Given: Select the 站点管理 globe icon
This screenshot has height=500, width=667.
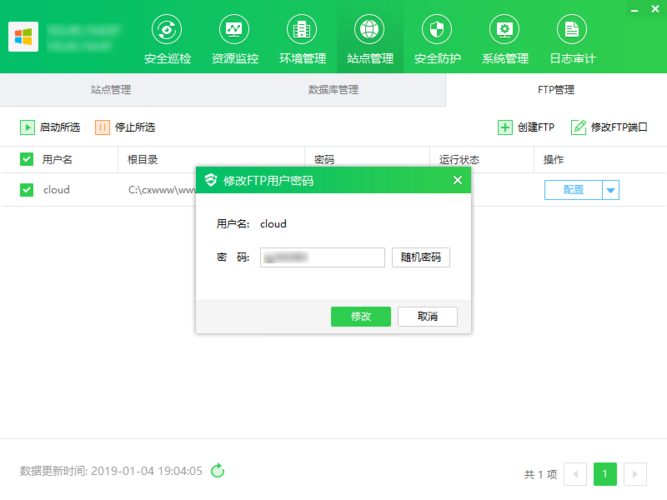Looking at the screenshot, I should (369, 29).
